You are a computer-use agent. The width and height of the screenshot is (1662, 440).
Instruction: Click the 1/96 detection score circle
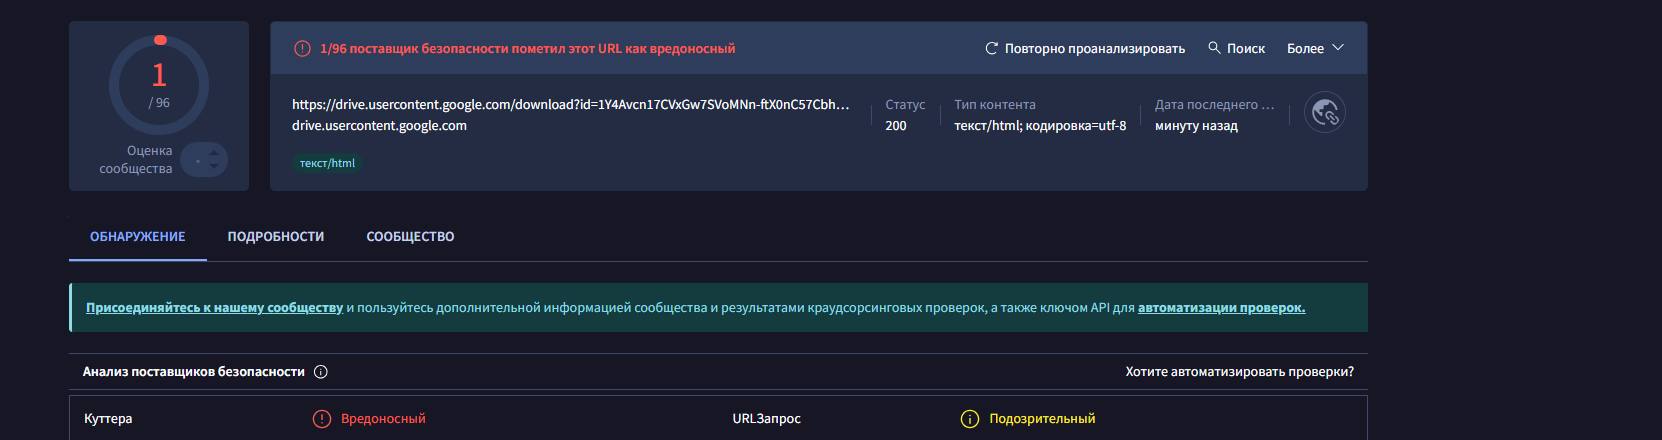(x=159, y=86)
